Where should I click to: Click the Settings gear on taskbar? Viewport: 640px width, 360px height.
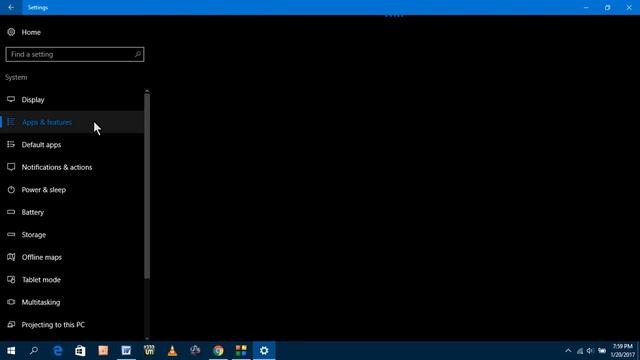[x=264, y=351]
